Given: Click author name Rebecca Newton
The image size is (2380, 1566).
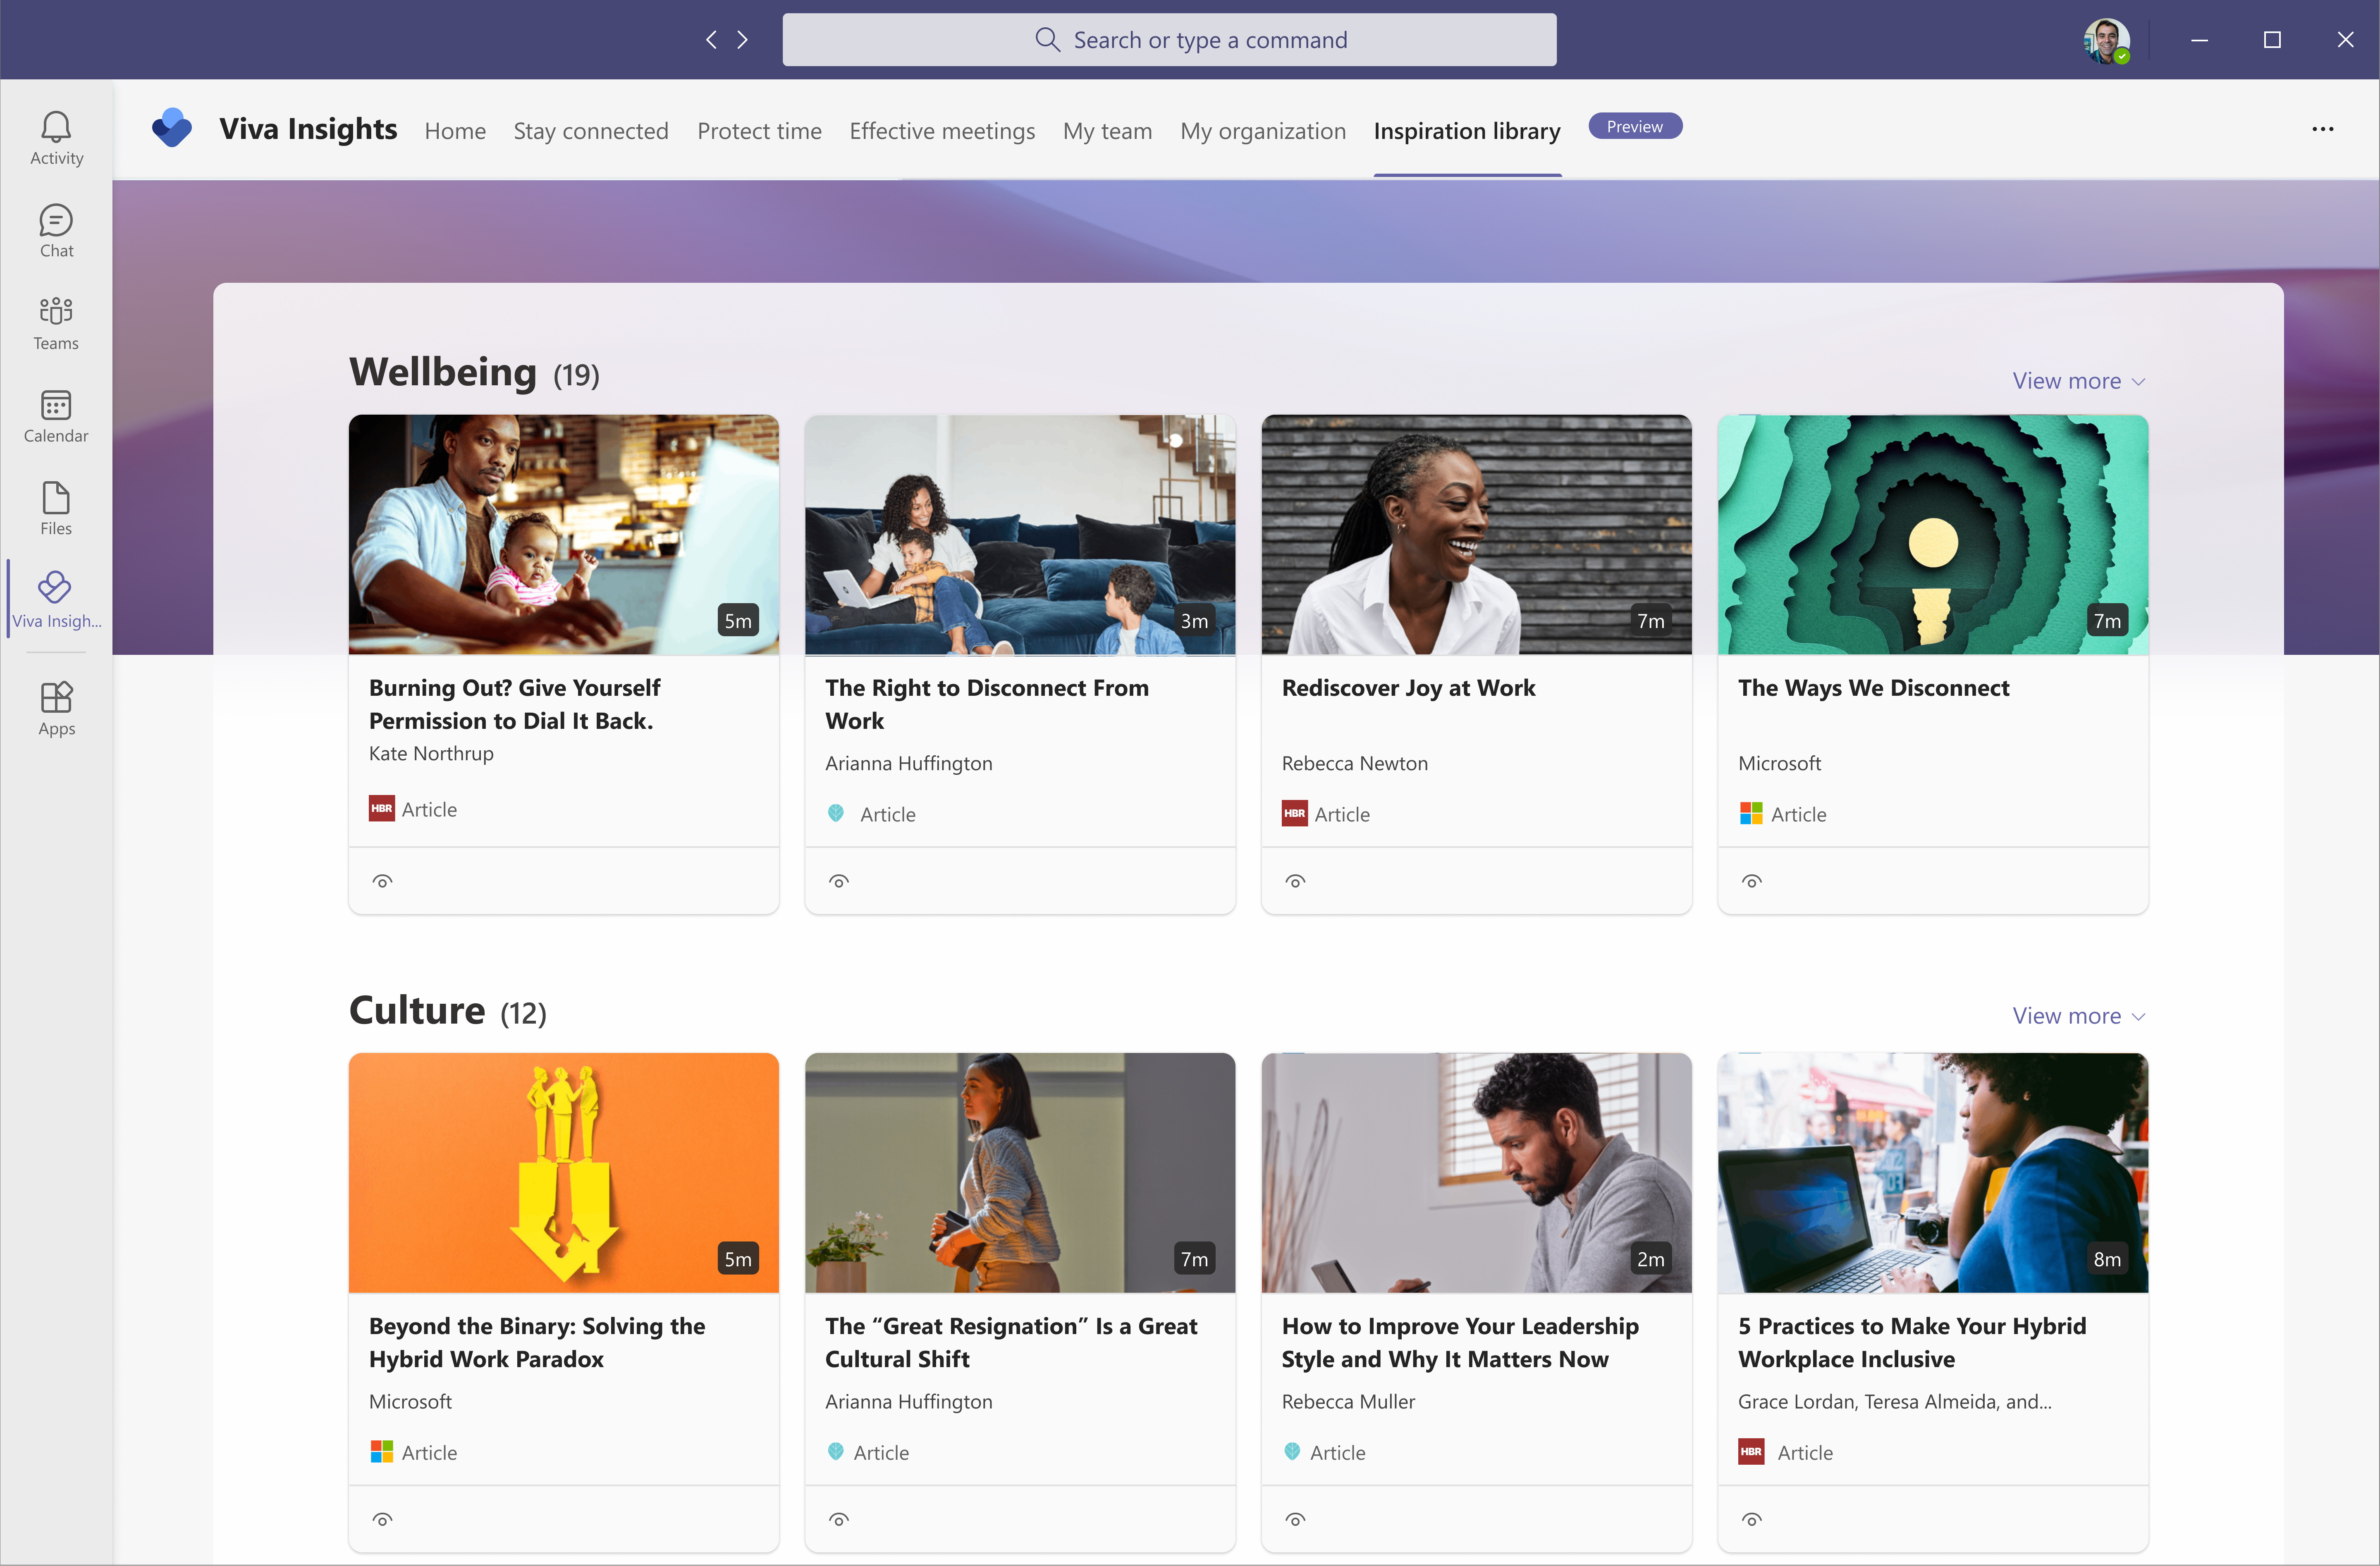Looking at the screenshot, I should click(1354, 763).
